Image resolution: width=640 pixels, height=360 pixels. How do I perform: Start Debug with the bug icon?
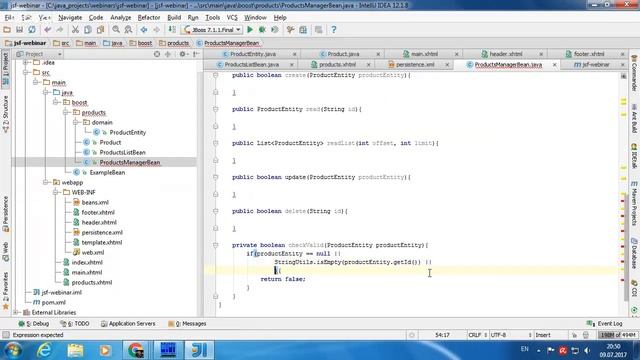262,30
